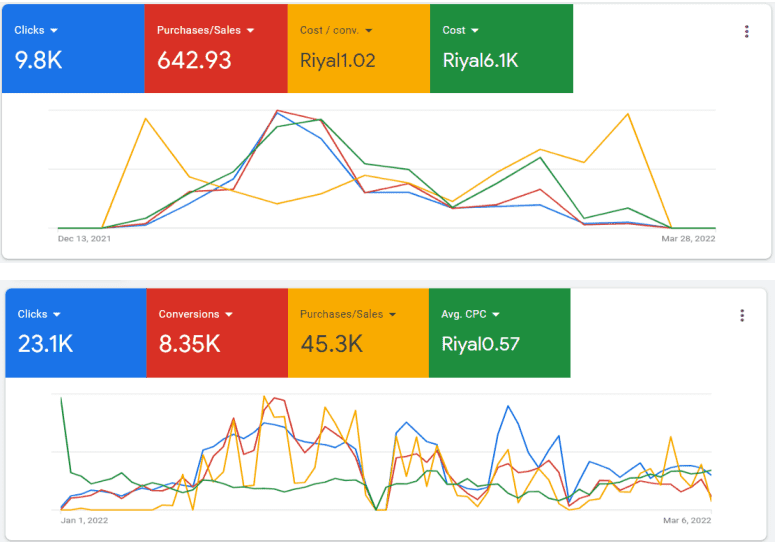Select the blue 23.1K Clicks tile
Image resolution: width=775 pixels, height=542 pixels.
pyautogui.click(x=76, y=333)
